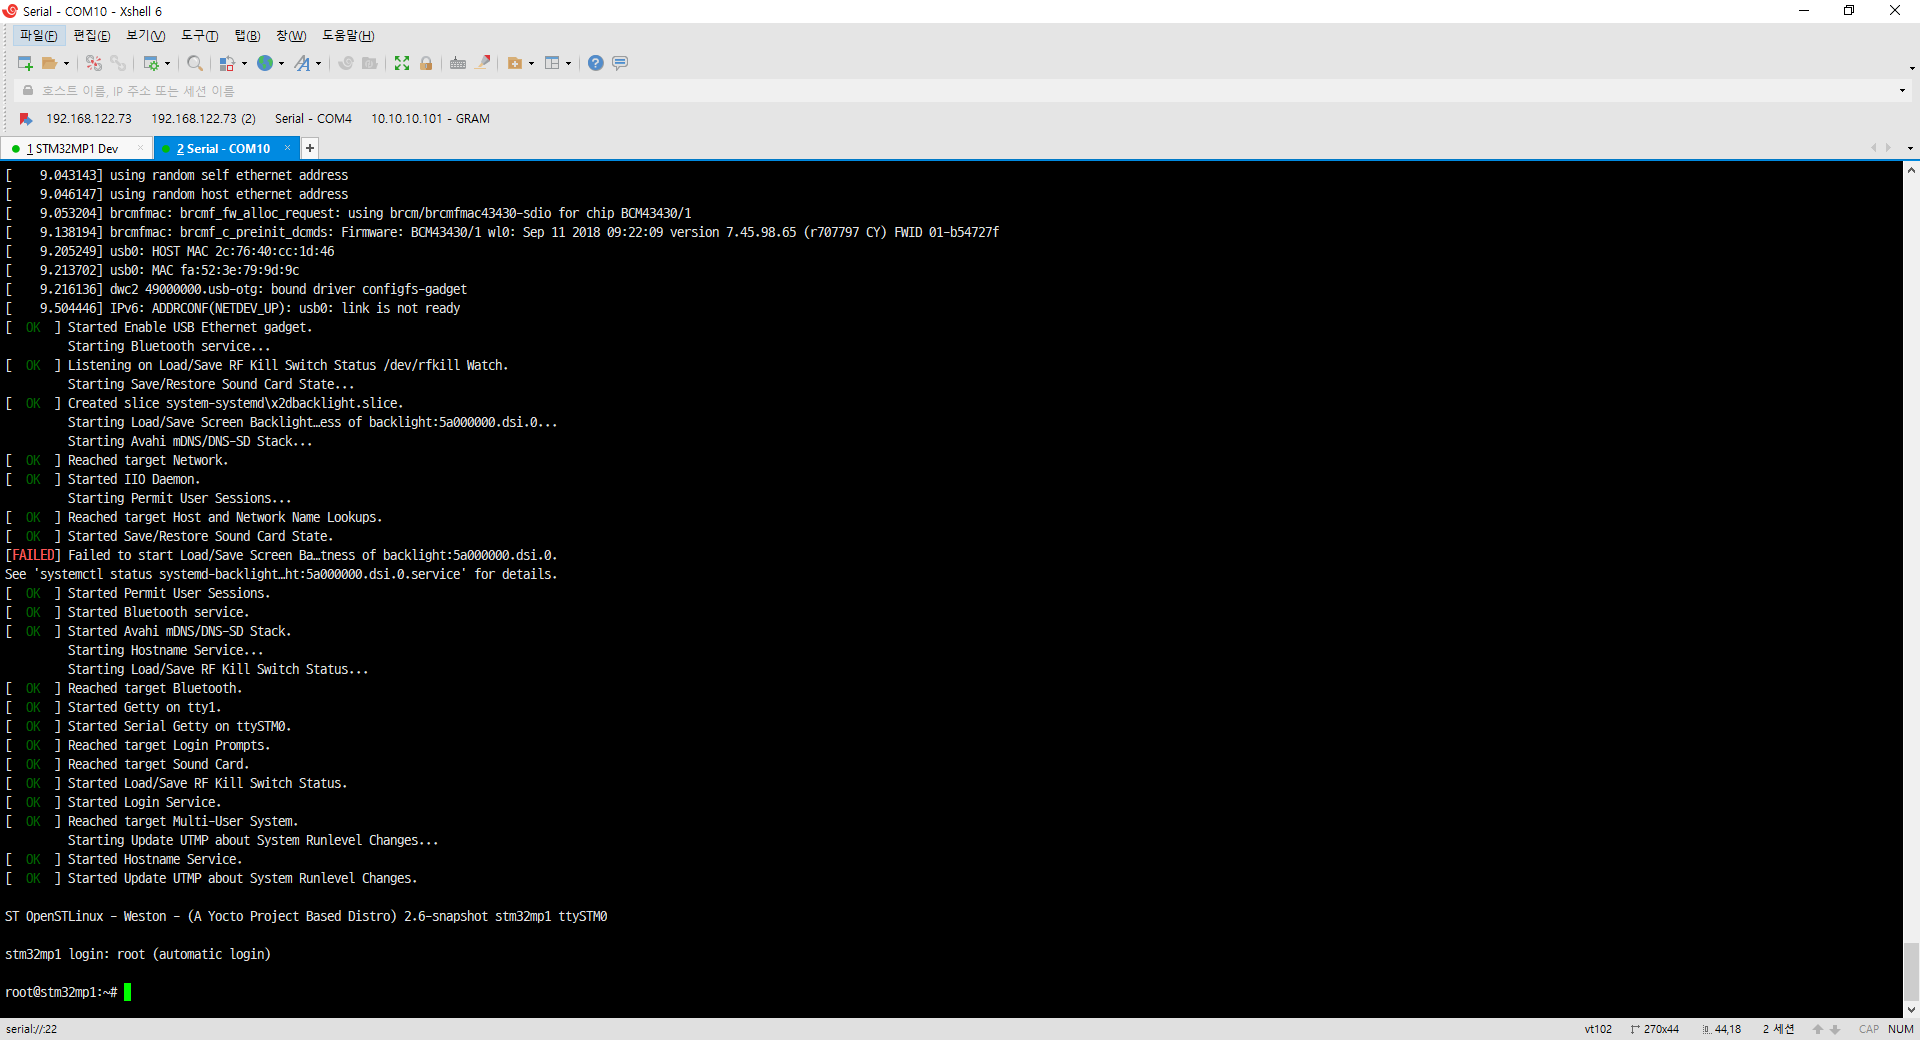Click the status bar down arrow icon

1835,1029
